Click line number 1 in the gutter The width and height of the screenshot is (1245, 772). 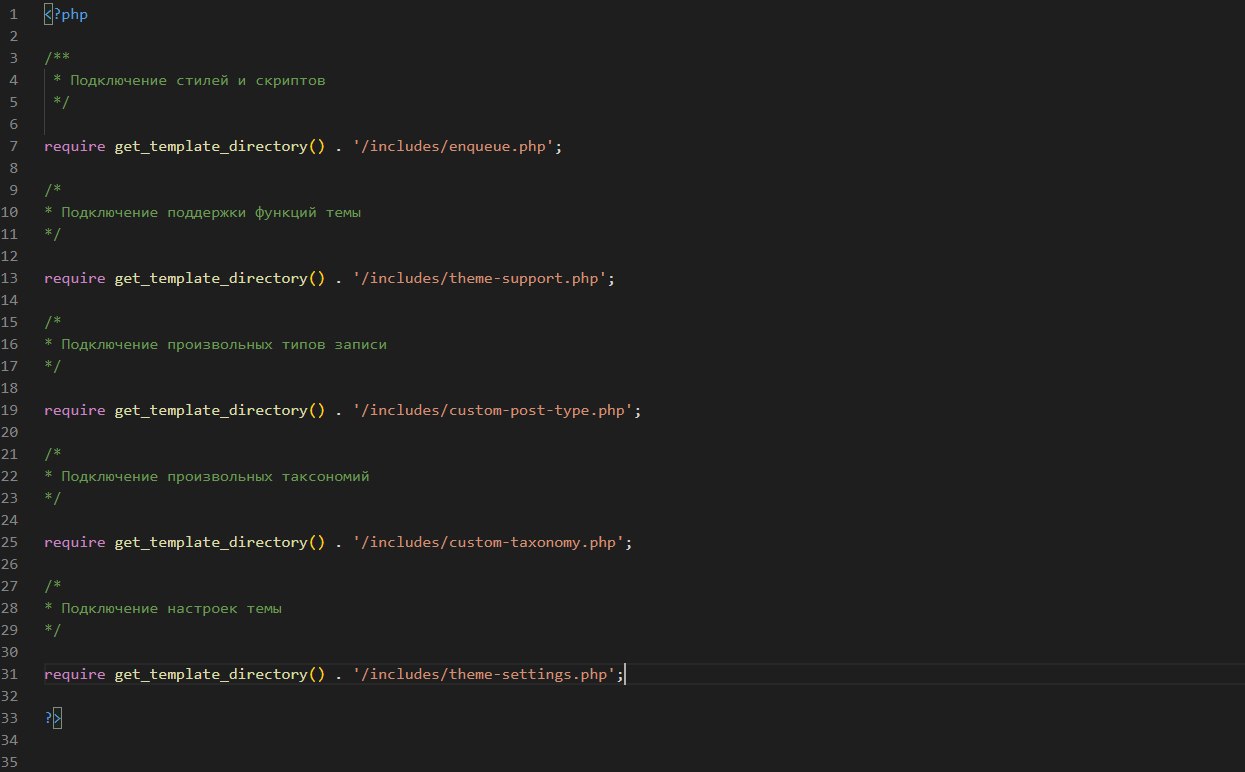pyautogui.click(x=12, y=15)
